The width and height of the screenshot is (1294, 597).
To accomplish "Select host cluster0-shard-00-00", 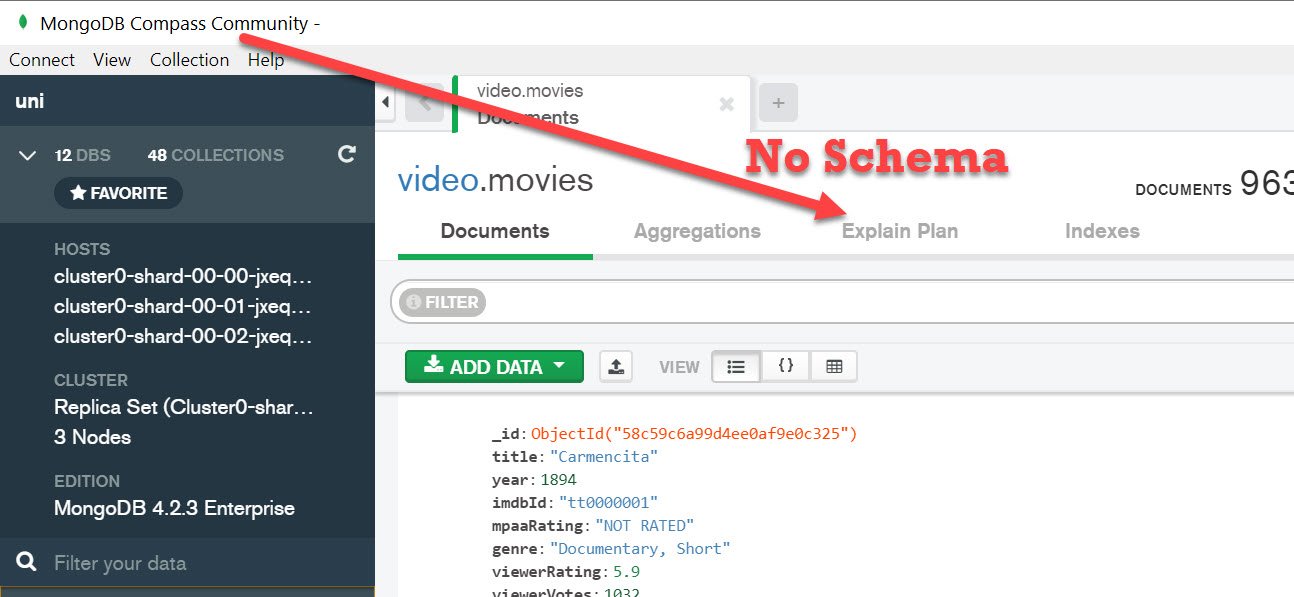I will click(183, 277).
